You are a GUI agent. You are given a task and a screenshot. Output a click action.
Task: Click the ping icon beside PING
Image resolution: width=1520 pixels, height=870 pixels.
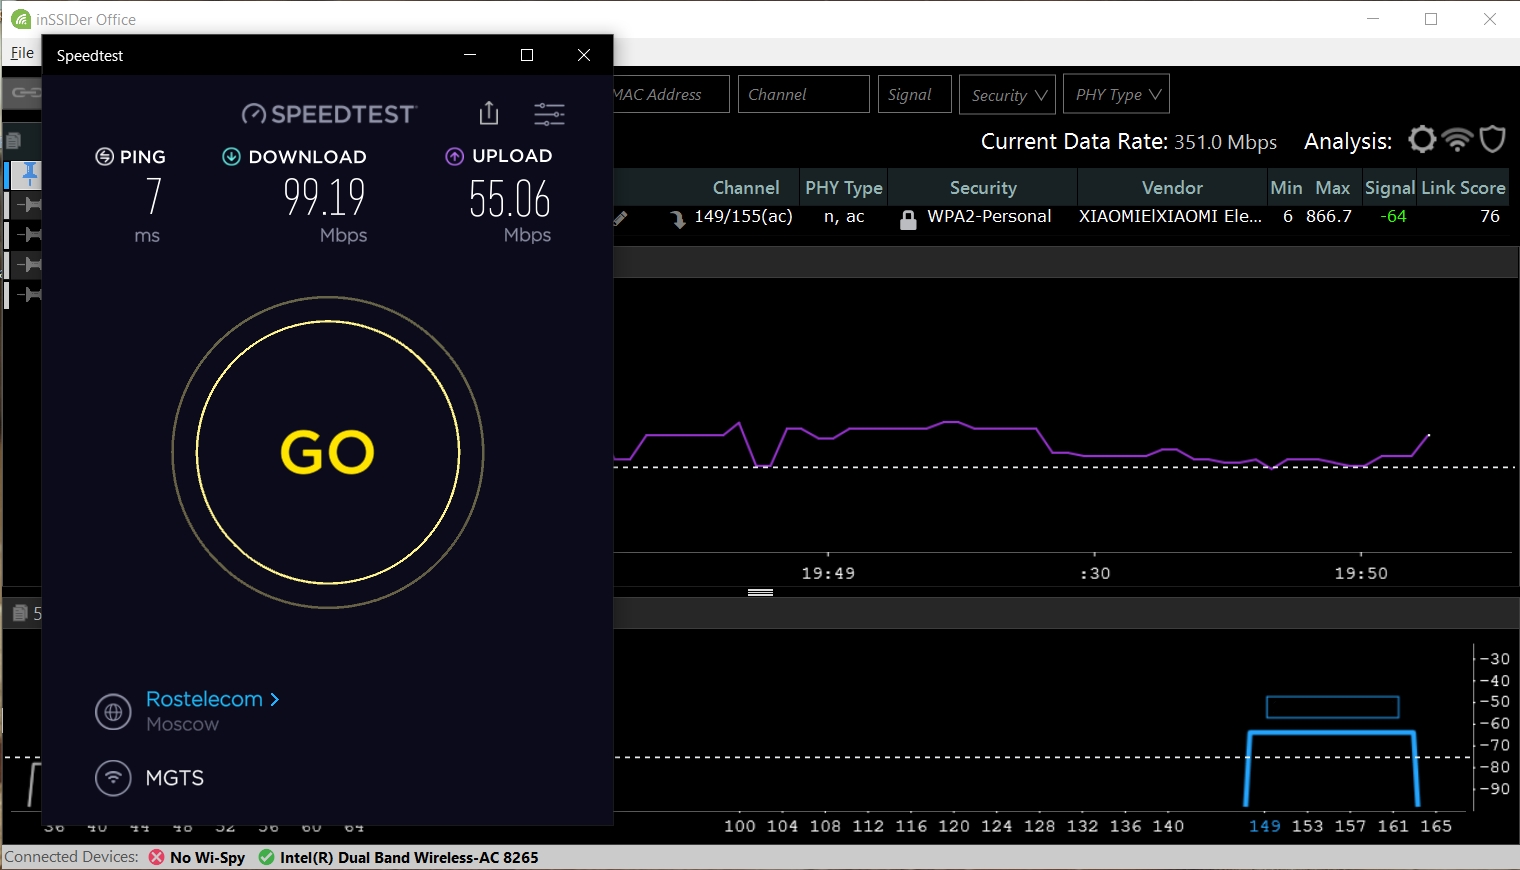104,156
